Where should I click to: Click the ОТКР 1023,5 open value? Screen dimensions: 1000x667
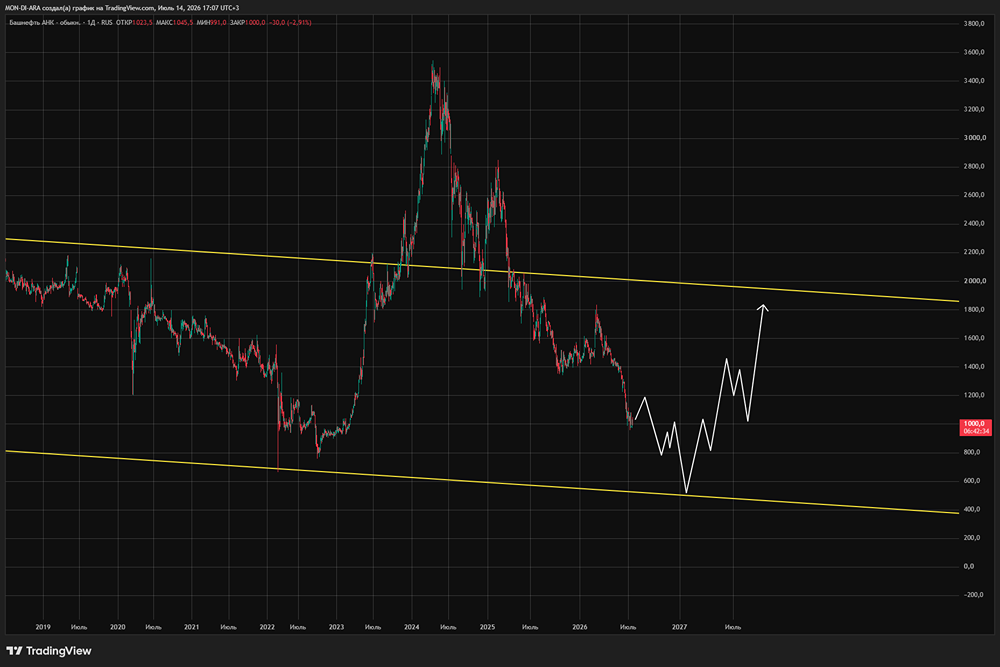135,22
